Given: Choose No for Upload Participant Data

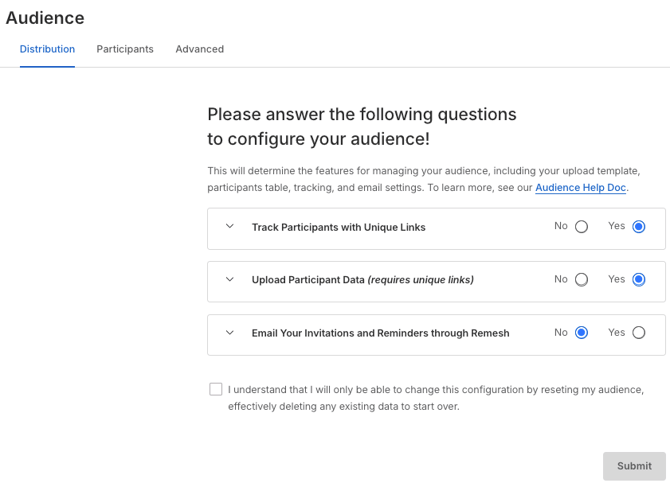Looking at the screenshot, I should [581, 280].
